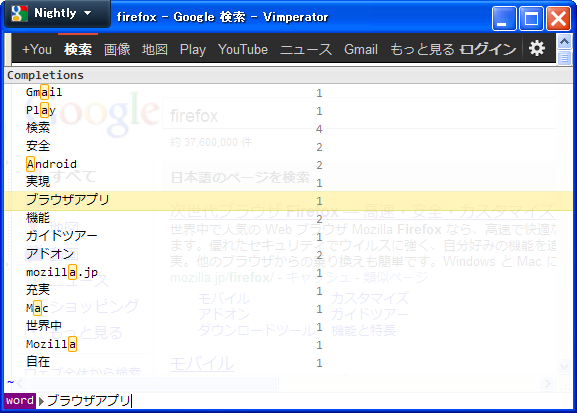This screenshot has width=577, height=413.
Task: Open +You in Google bar
Action: (x=37, y=49)
